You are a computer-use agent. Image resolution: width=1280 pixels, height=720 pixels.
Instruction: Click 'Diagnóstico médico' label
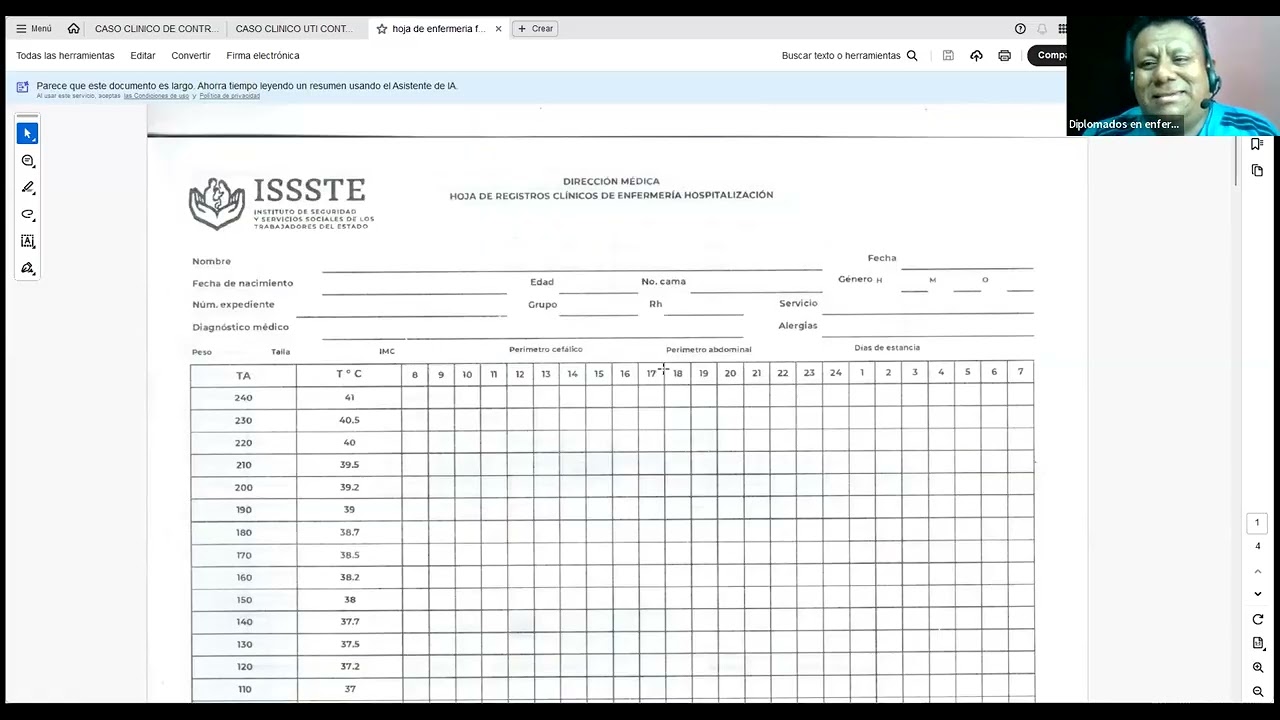click(240, 327)
